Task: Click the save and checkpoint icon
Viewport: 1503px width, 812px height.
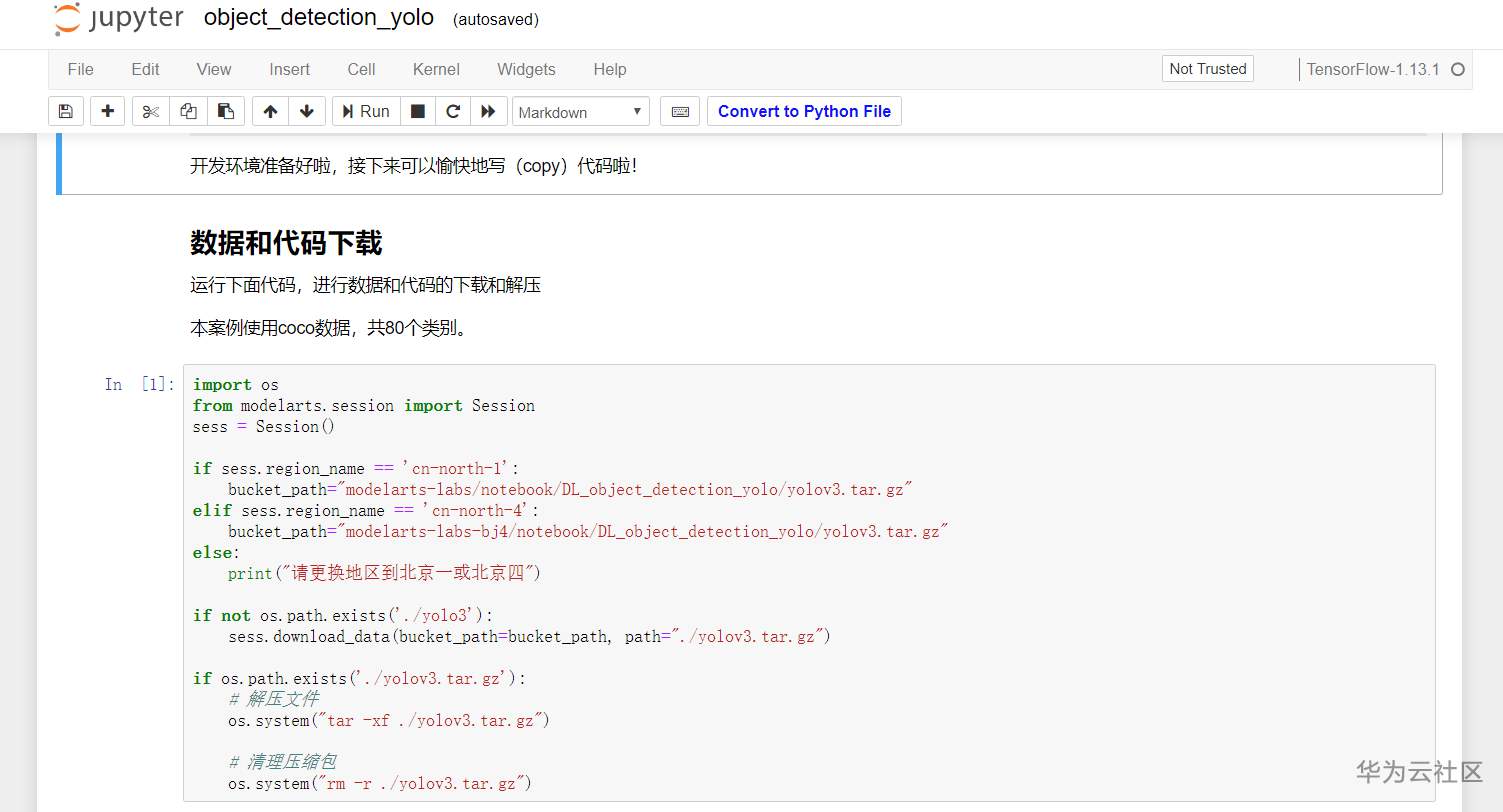Action: 66,111
